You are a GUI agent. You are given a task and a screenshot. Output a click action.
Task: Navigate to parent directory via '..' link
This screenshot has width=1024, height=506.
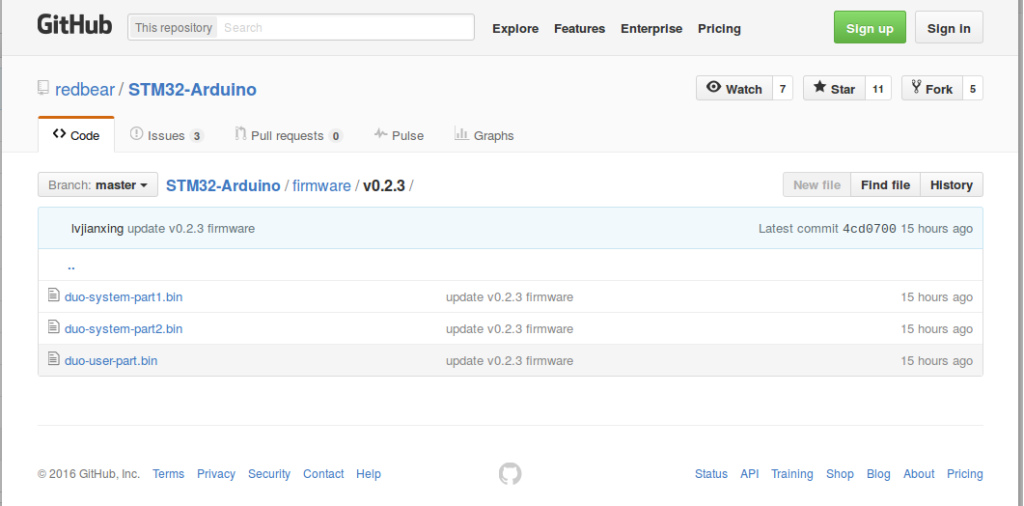tap(71, 266)
